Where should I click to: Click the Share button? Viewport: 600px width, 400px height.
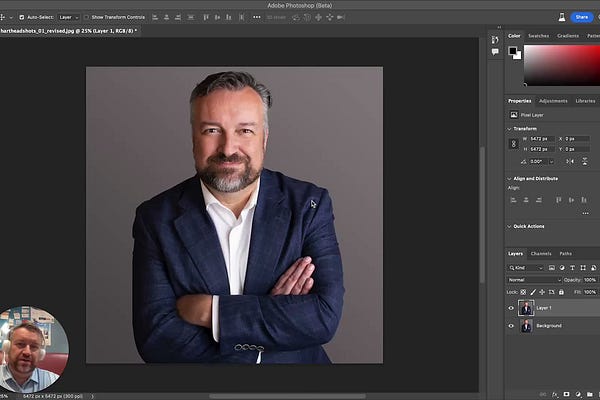click(582, 17)
